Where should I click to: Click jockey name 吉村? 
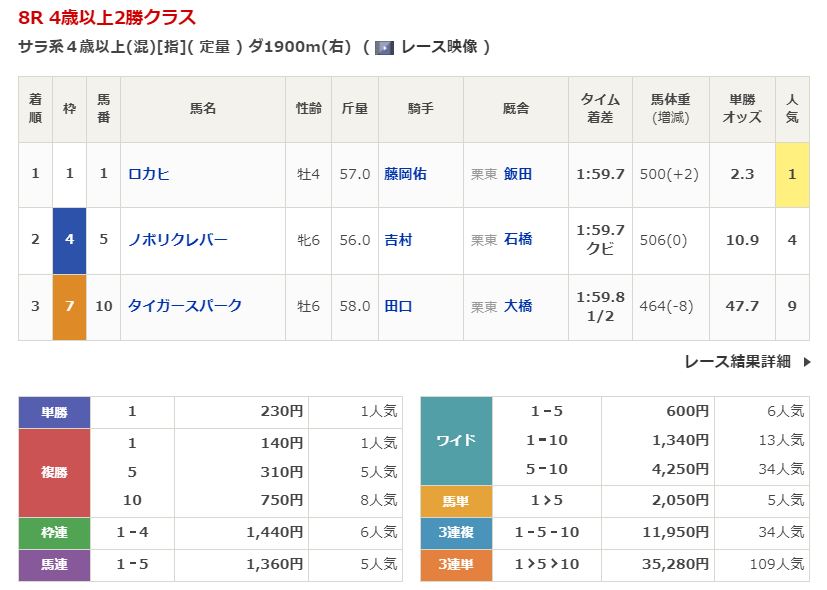tap(398, 240)
